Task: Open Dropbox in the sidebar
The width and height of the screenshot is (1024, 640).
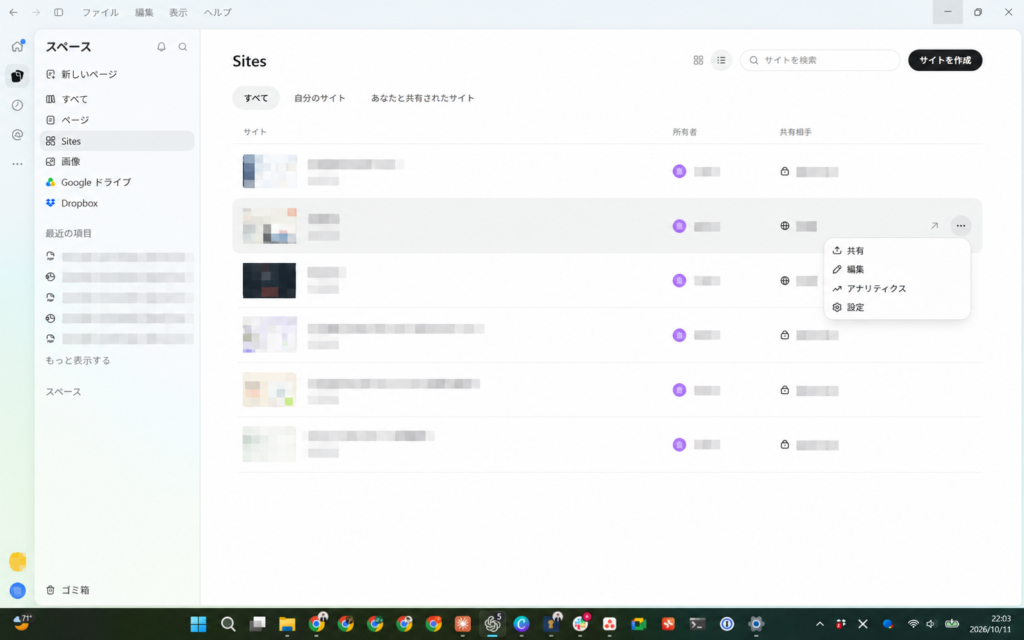Action: pyautogui.click(x=118, y=203)
